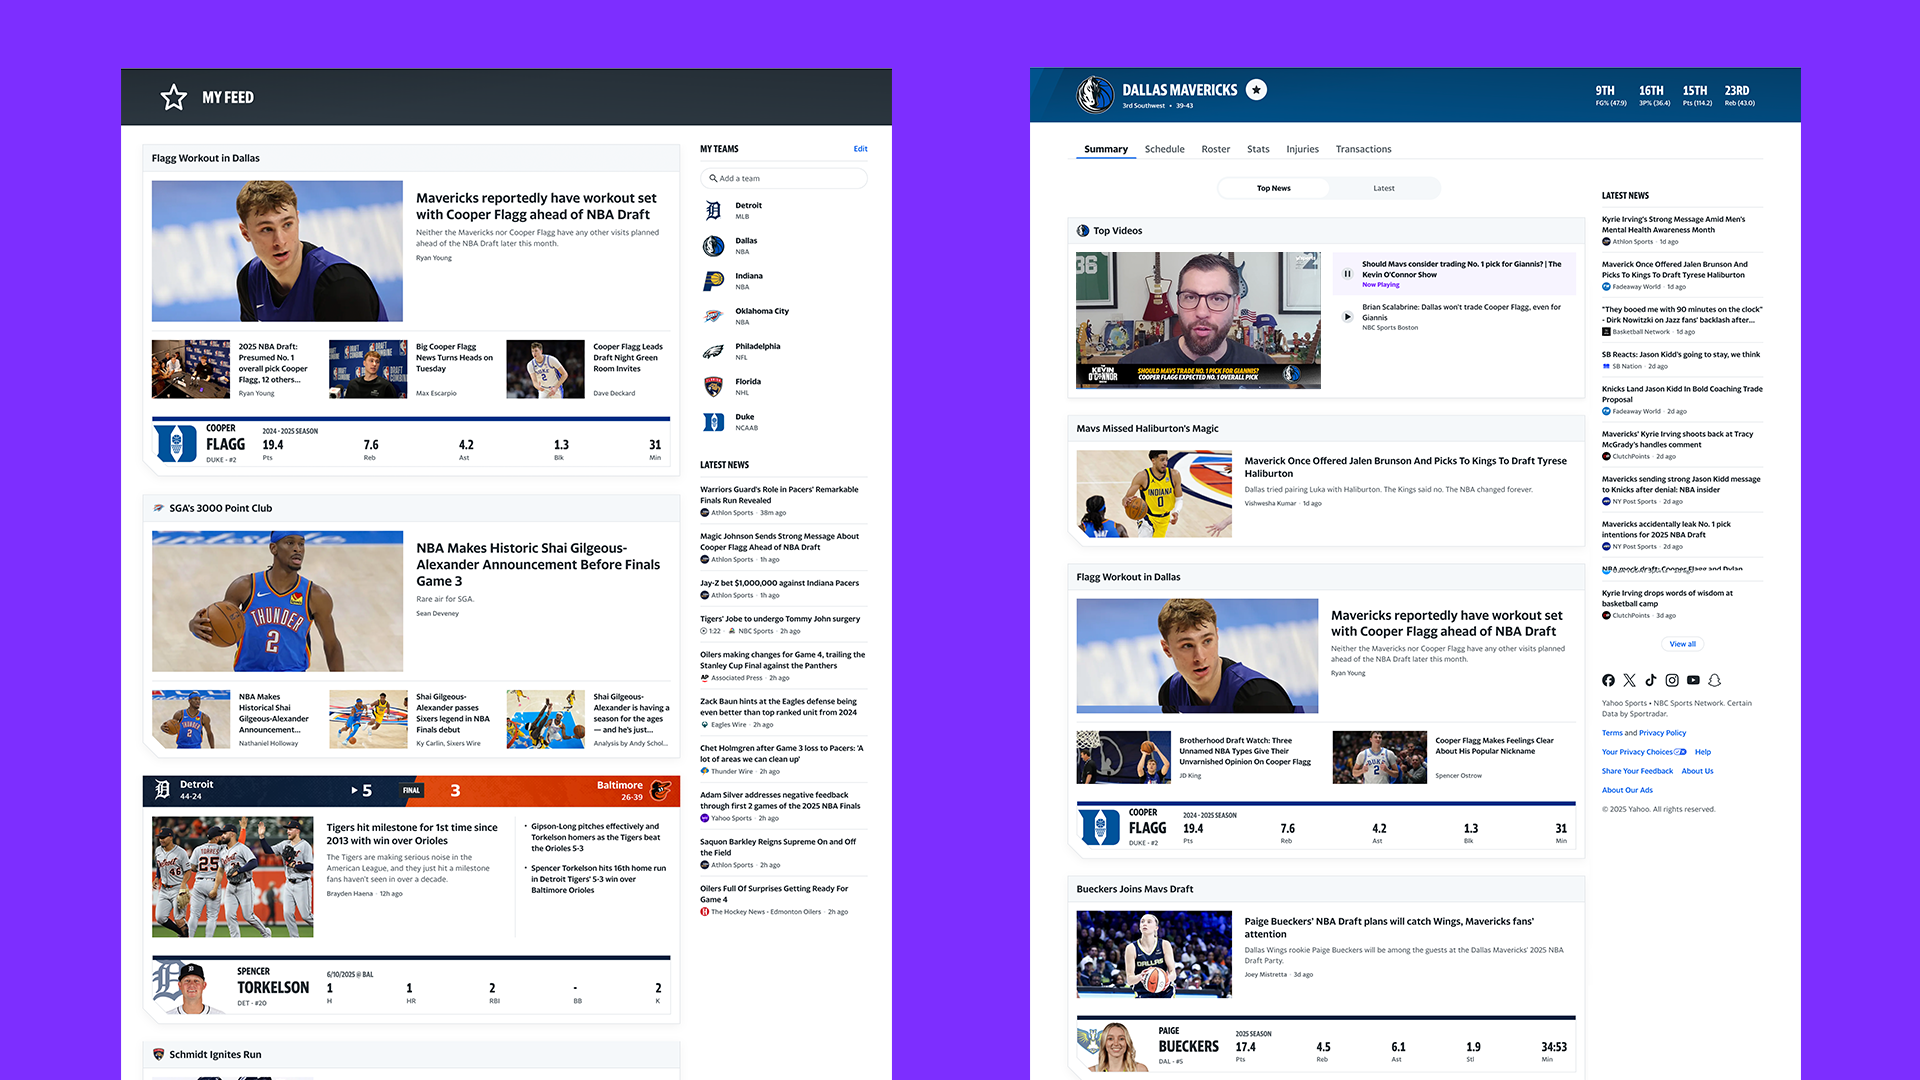Image resolution: width=1920 pixels, height=1080 pixels.
Task: Toggle the Mavericks favorite star badge
Action: click(1257, 90)
